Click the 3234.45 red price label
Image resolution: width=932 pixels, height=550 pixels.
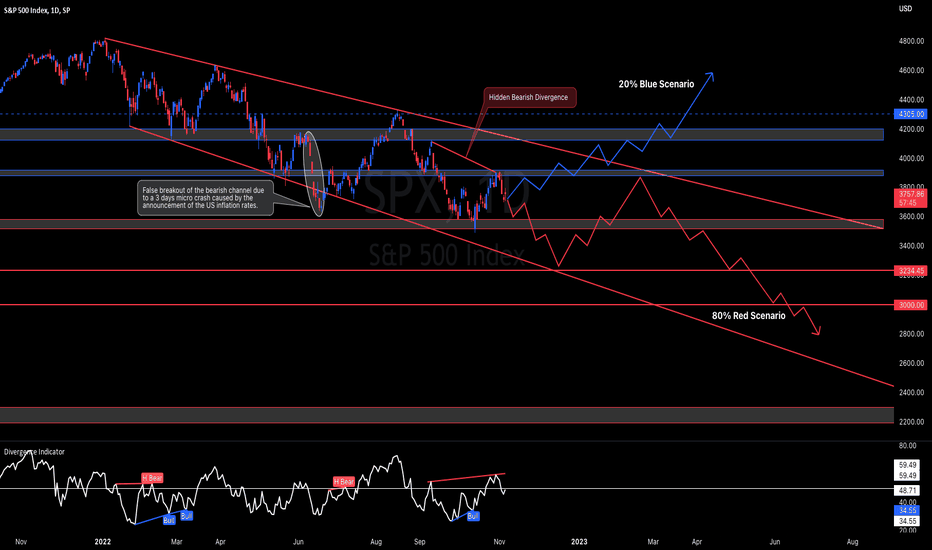(911, 271)
